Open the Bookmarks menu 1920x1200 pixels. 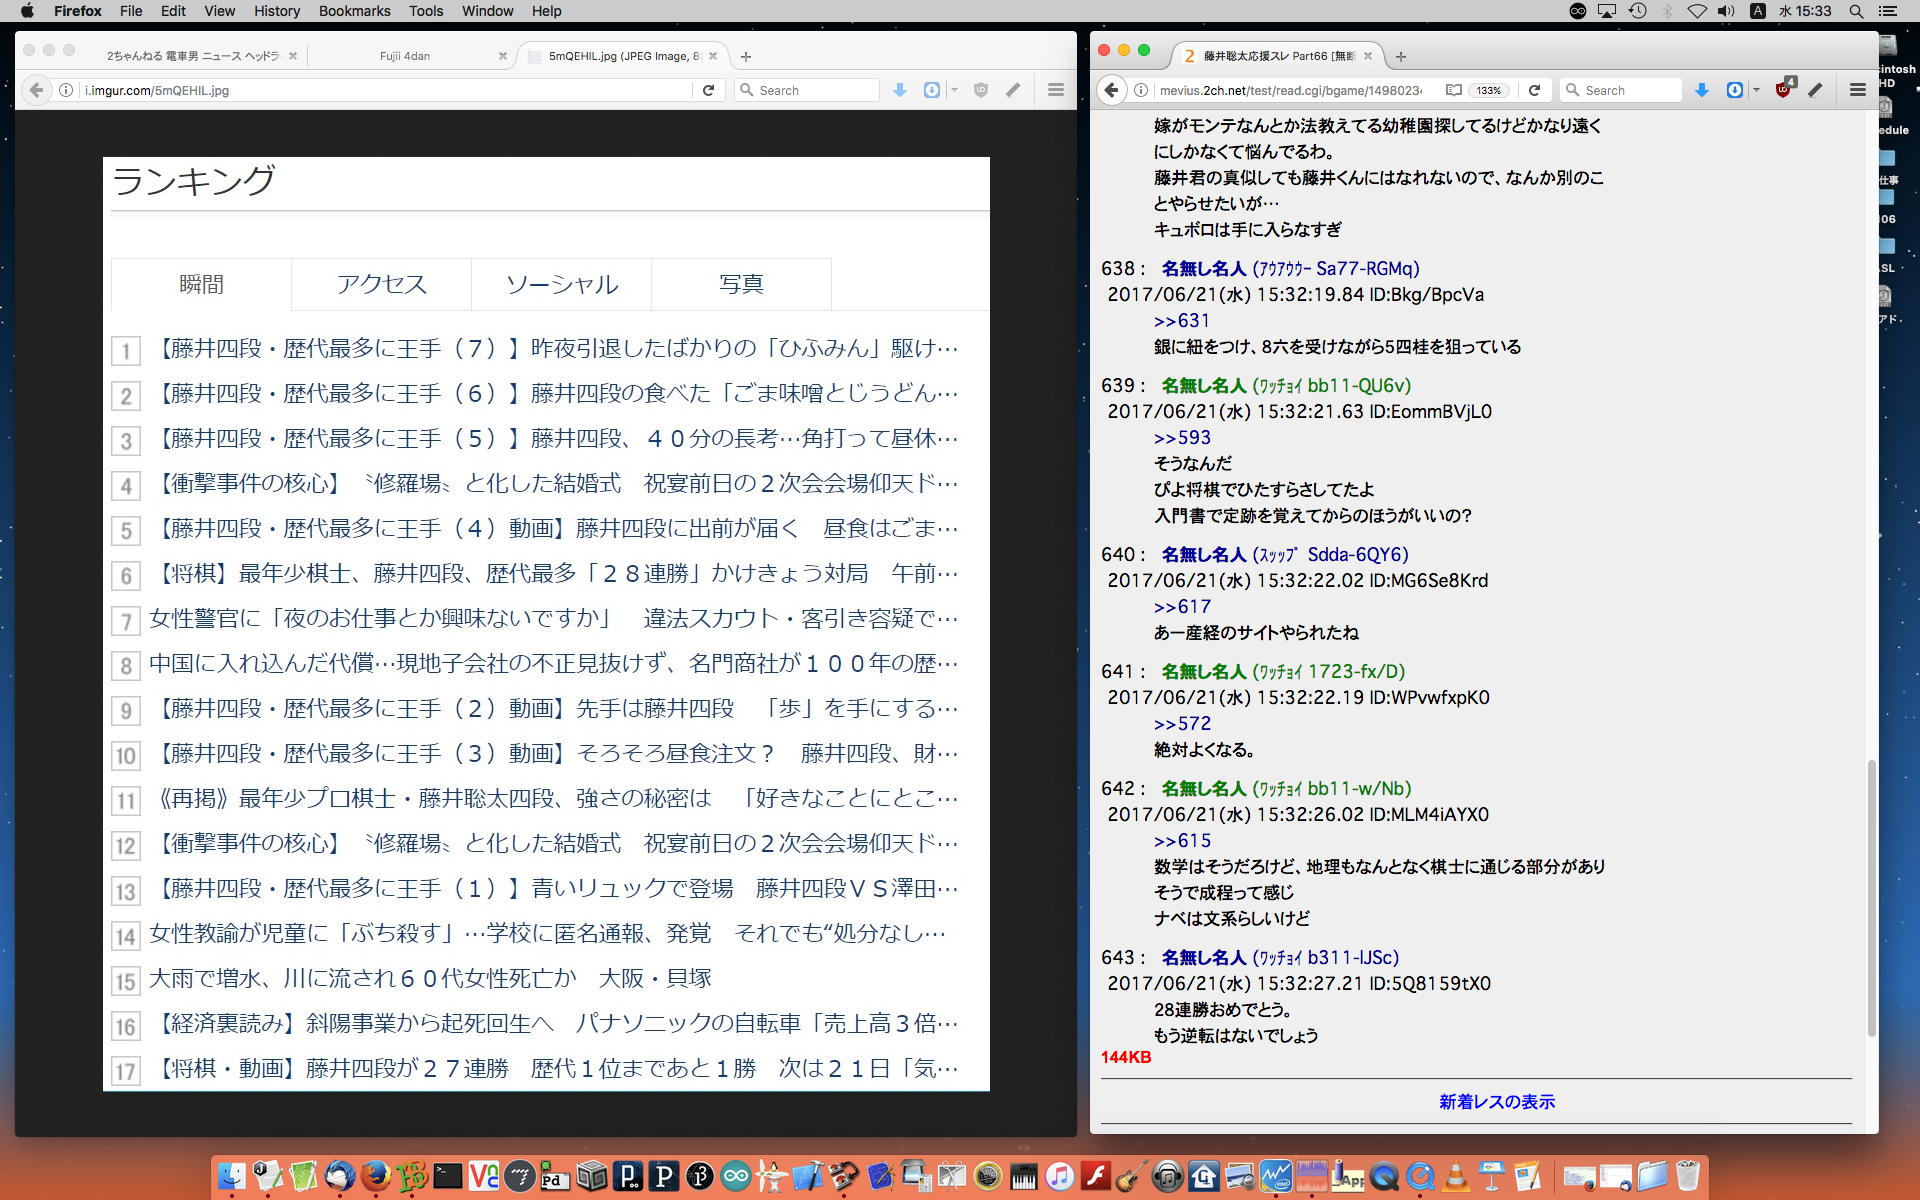[354, 11]
